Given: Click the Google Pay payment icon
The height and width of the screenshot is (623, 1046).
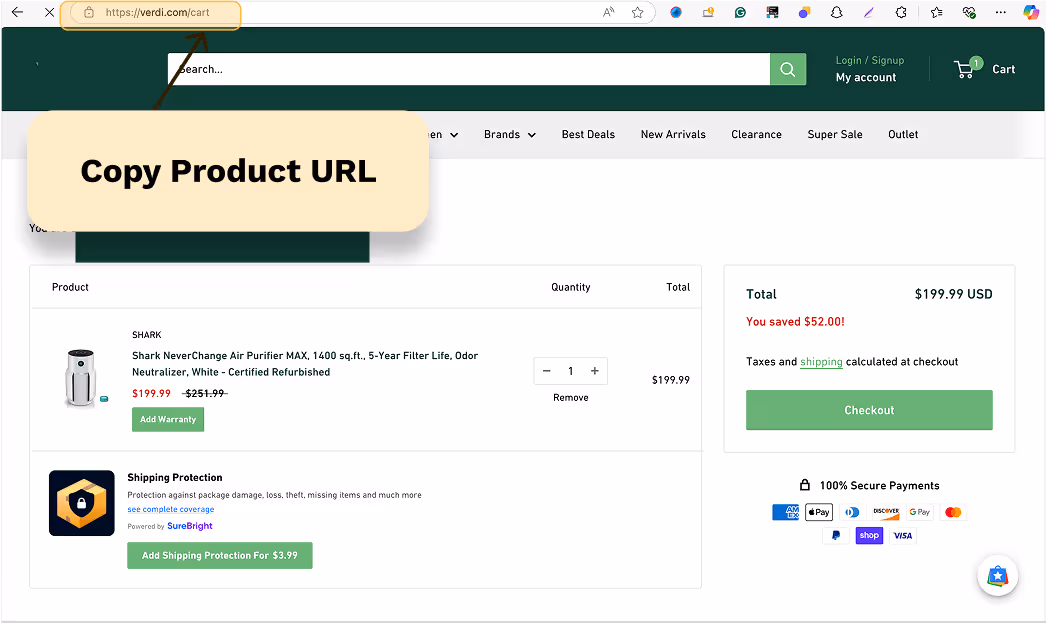Looking at the screenshot, I should (x=920, y=512).
